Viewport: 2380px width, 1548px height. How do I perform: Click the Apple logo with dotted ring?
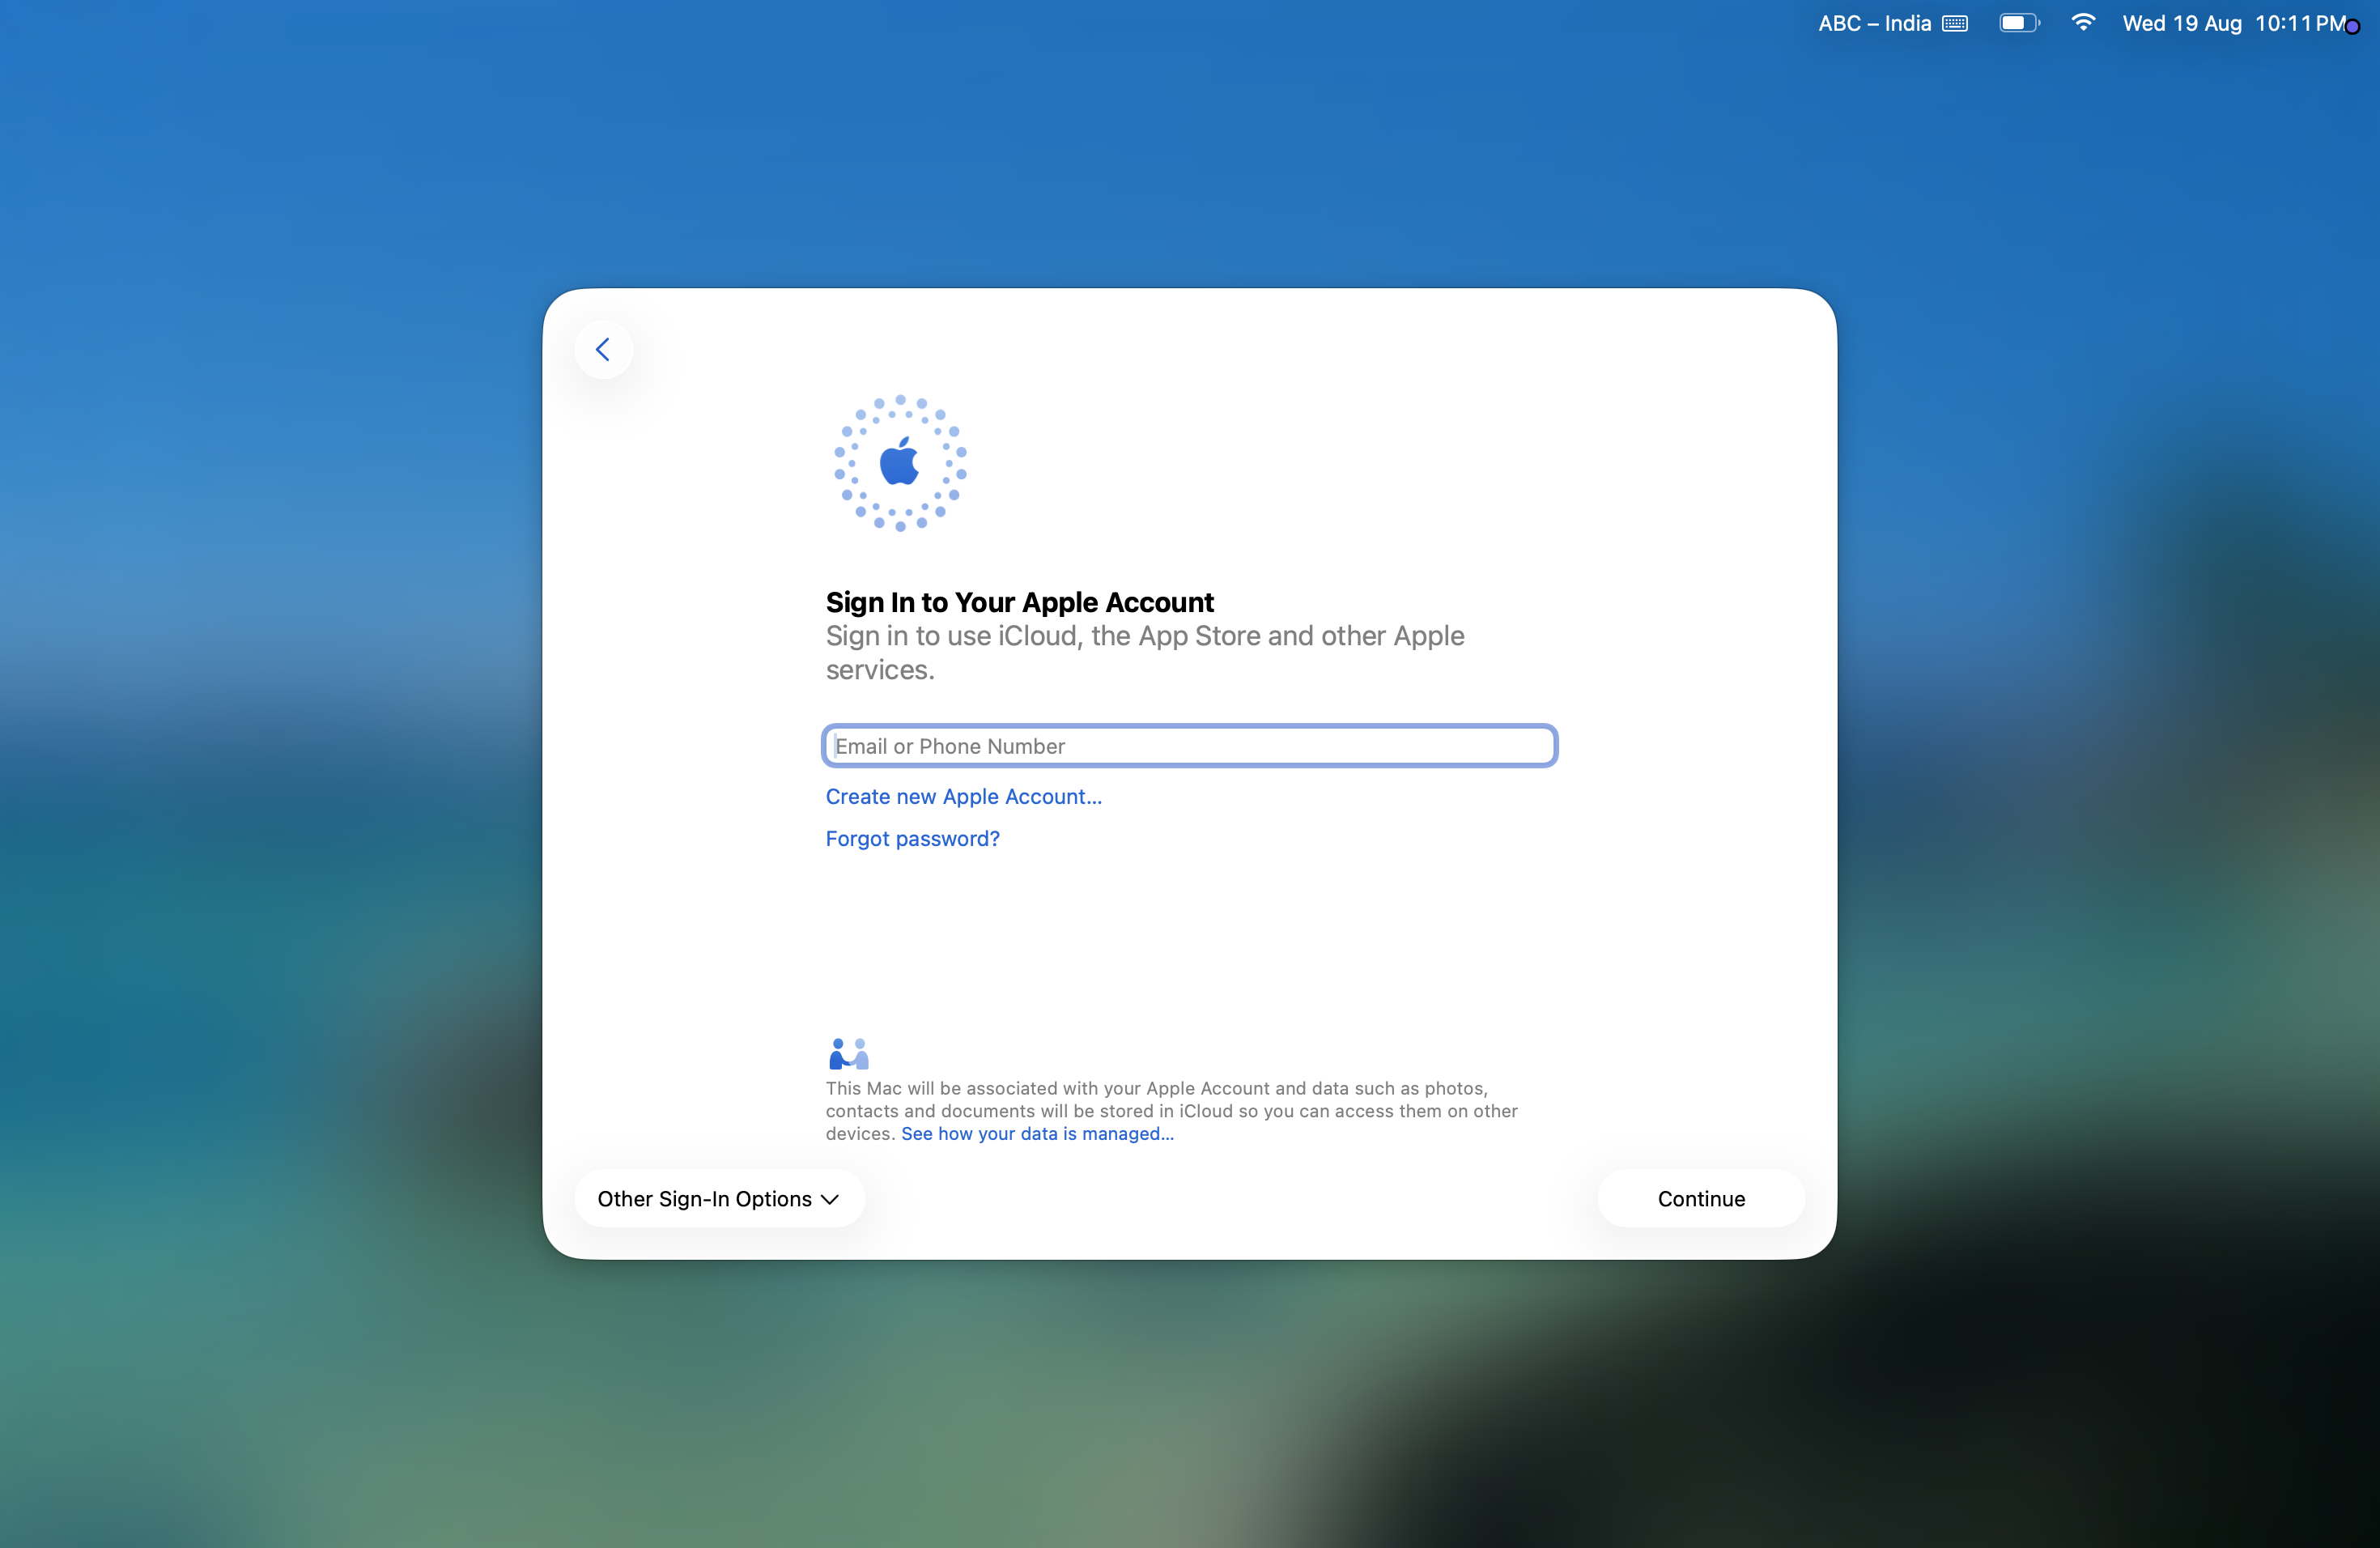click(x=900, y=463)
